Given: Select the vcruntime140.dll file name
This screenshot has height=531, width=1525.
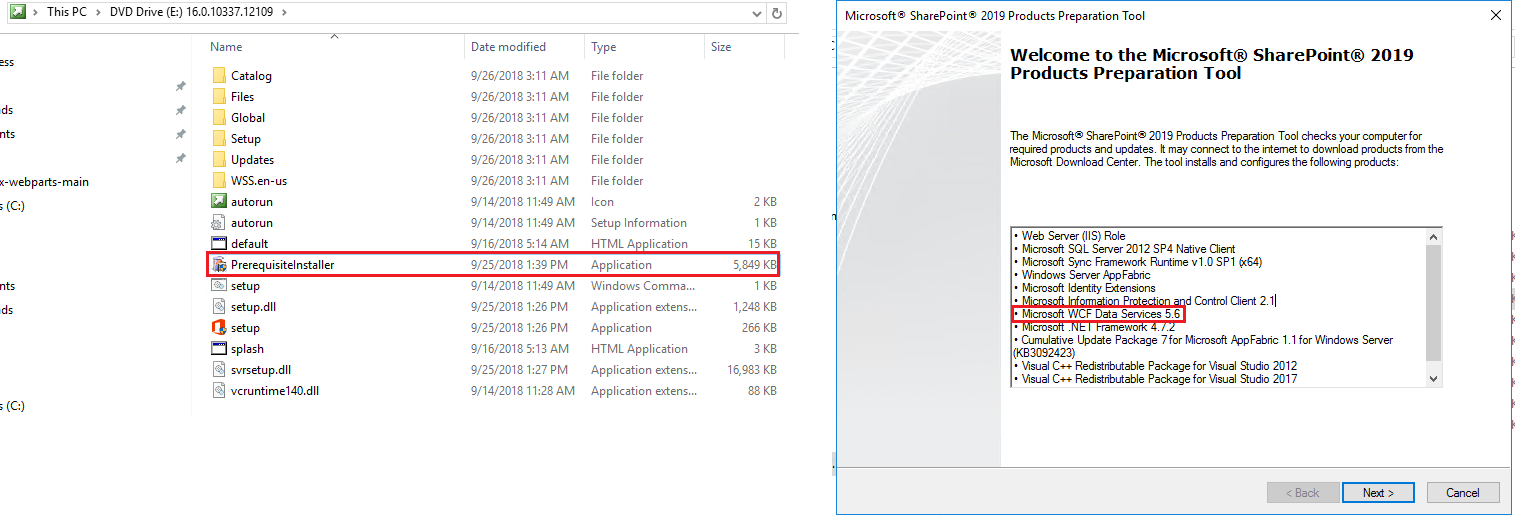Looking at the screenshot, I should coord(275,391).
